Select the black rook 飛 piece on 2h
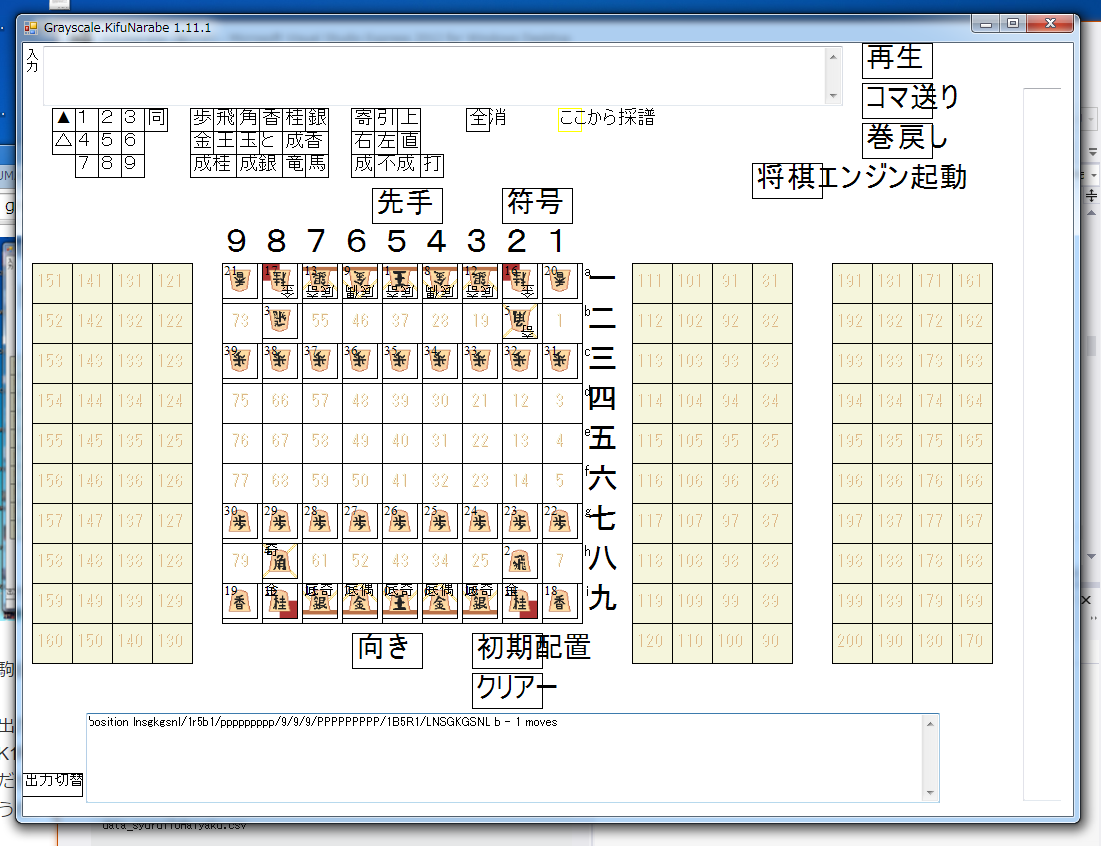The image size is (1101, 846). coord(520,561)
